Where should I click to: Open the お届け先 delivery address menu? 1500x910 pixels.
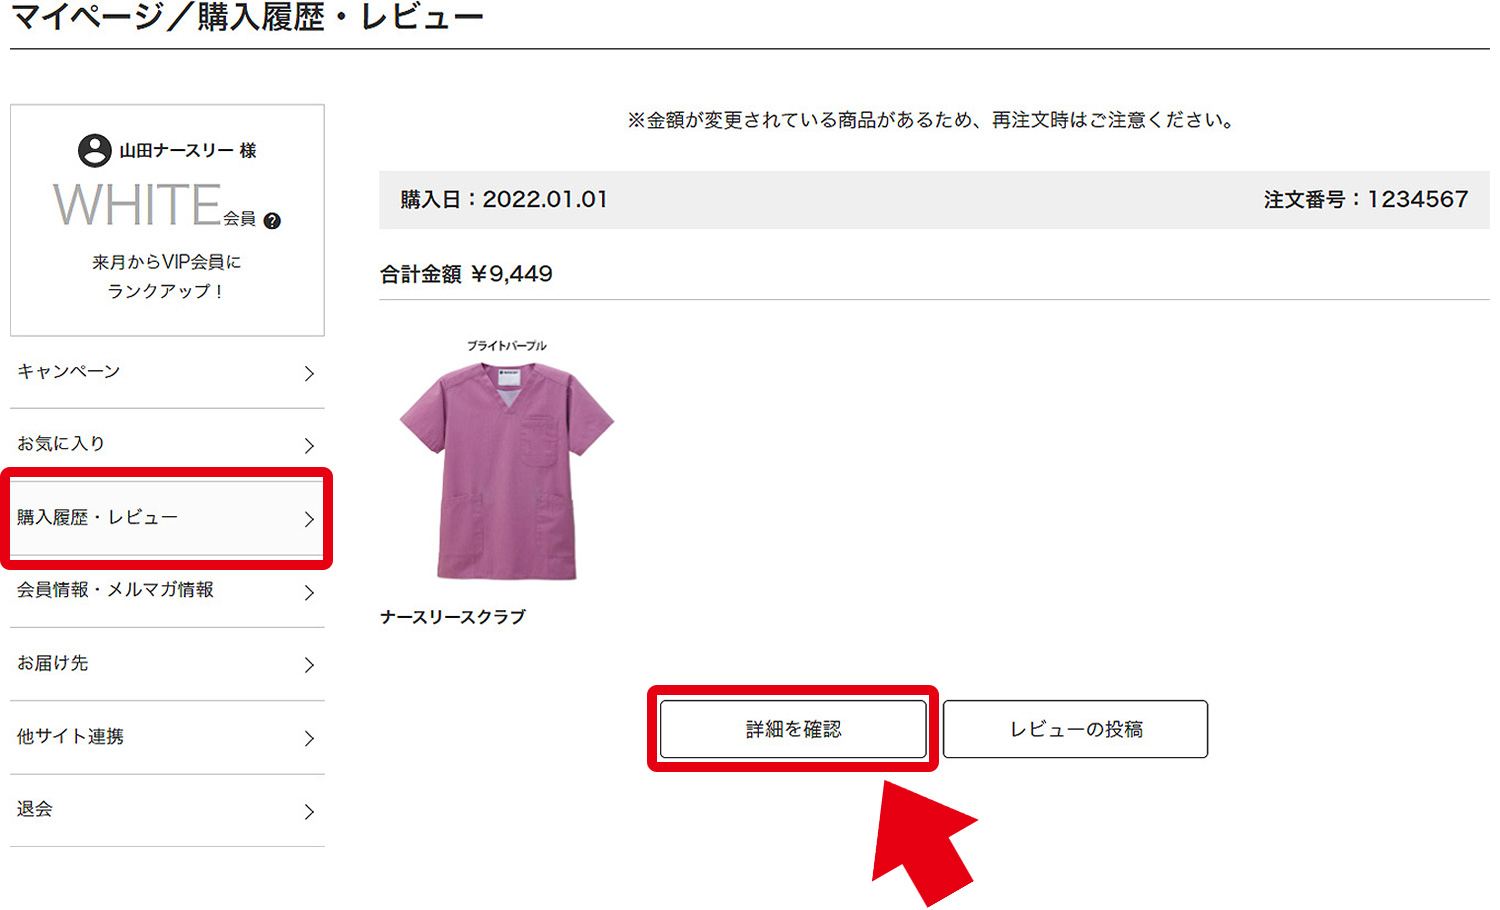53,663
